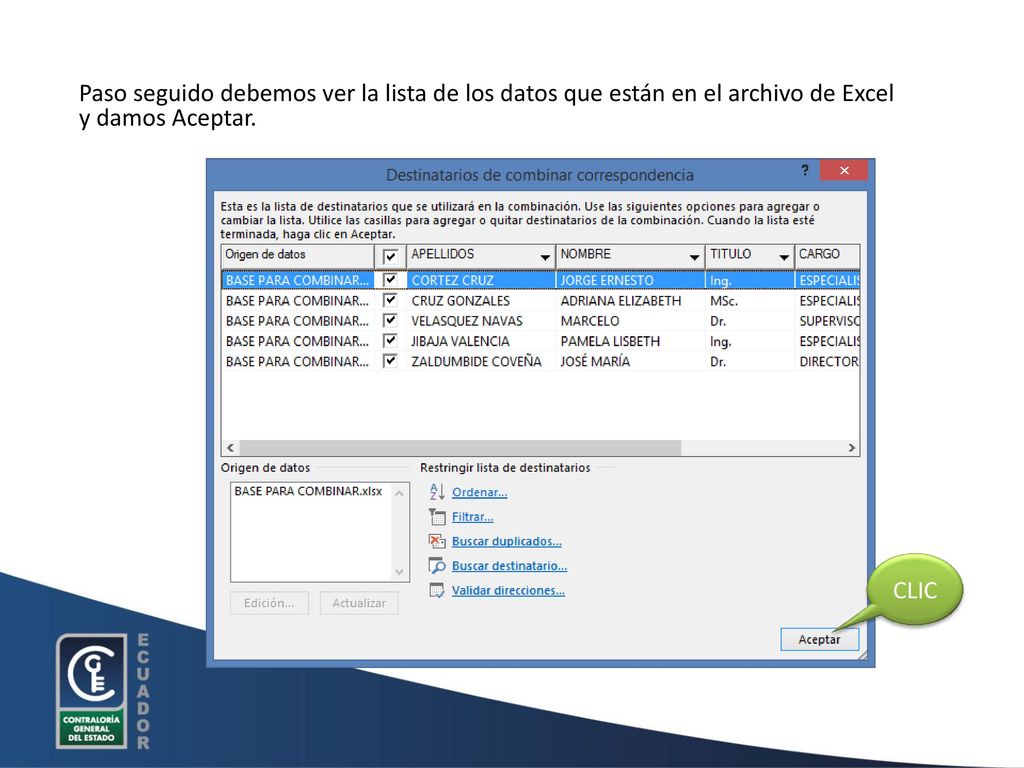Uncheck the CRUZ GONZALES recipient checkbox
The image size is (1024, 768).
pyautogui.click(x=390, y=300)
